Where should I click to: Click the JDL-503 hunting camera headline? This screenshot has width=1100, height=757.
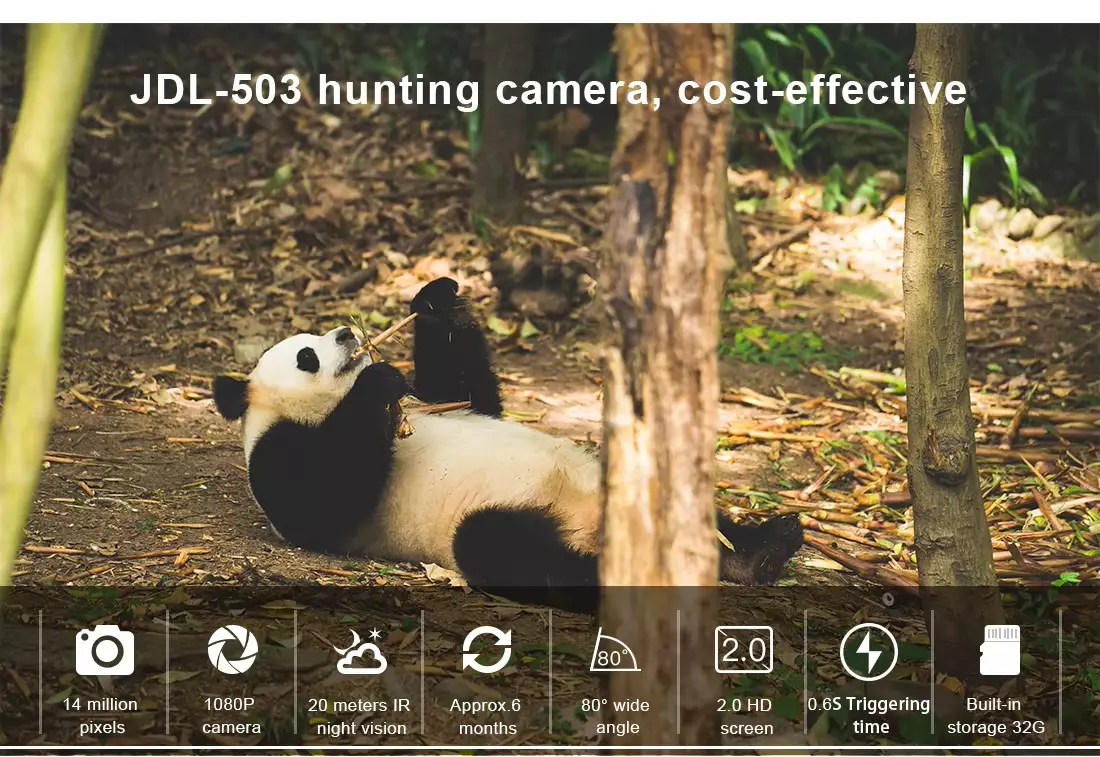click(x=548, y=90)
